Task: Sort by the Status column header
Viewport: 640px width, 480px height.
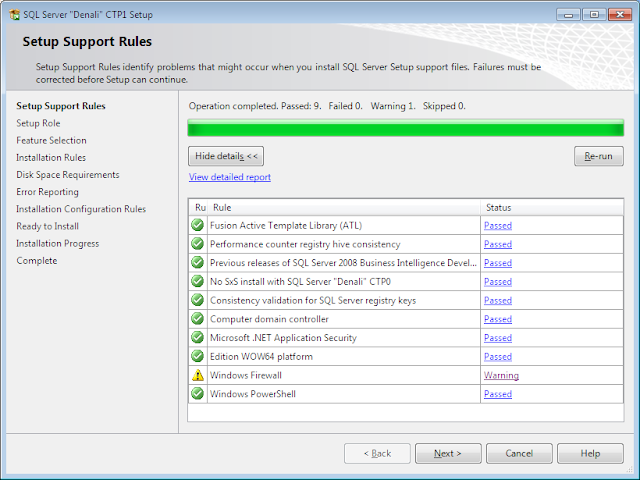Action: coord(552,207)
